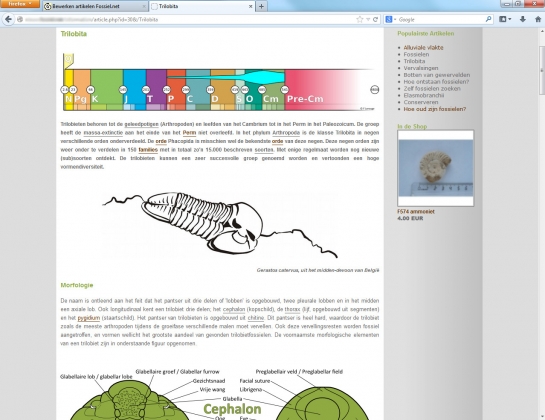This screenshot has width=545, height=420.
Task: Open the Trilobita sidebar link
Action: click(x=414, y=61)
